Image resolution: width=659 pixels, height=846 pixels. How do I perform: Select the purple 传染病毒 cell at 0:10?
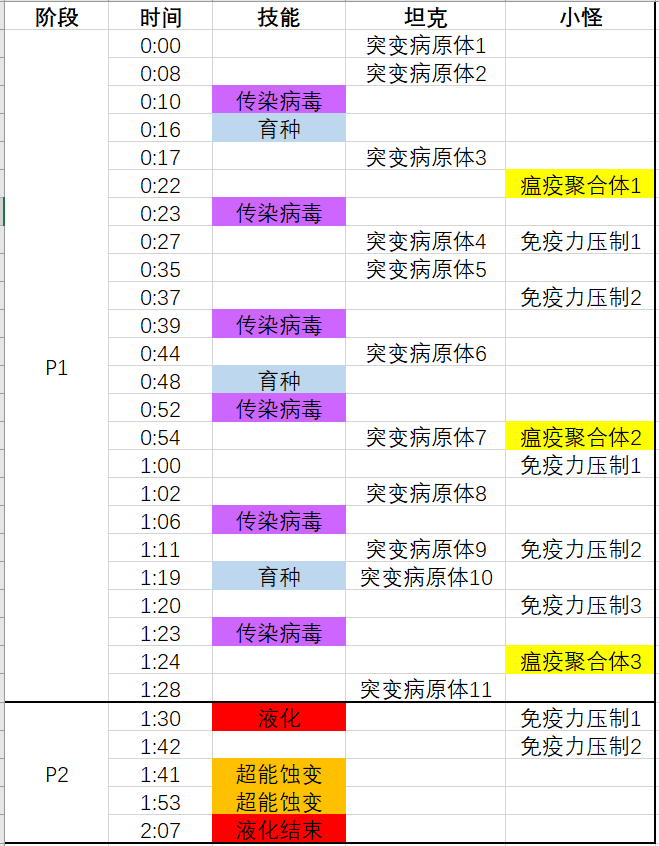pos(279,101)
